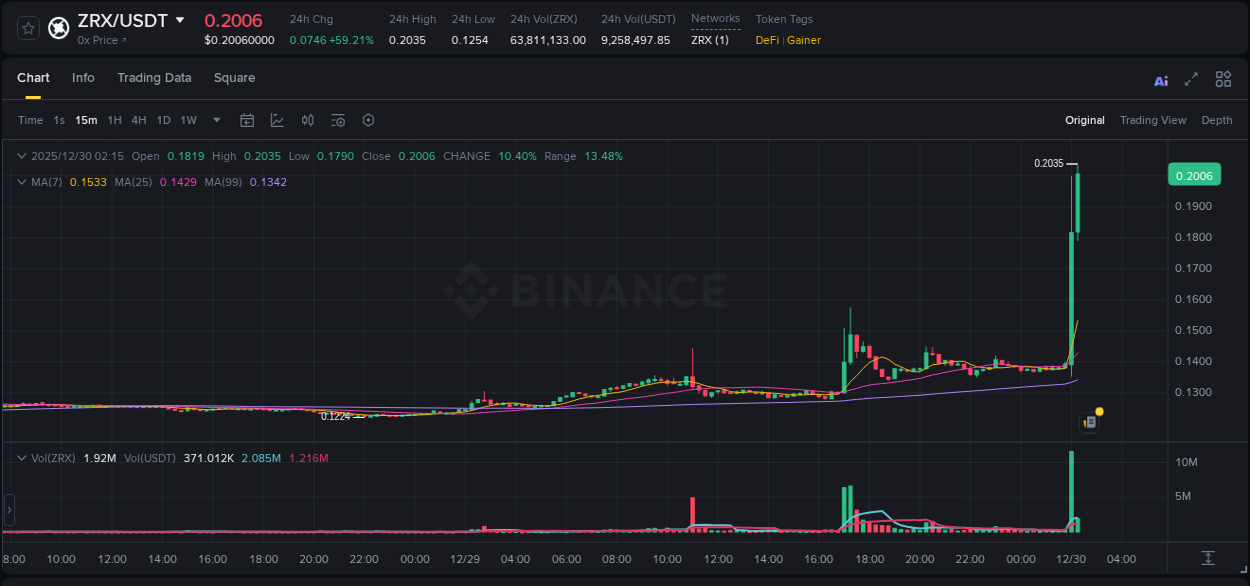Image resolution: width=1250 pixels, height=586 pixels.
Task: Switch to the Trading Data tab
Action: [x=154, y=78]
